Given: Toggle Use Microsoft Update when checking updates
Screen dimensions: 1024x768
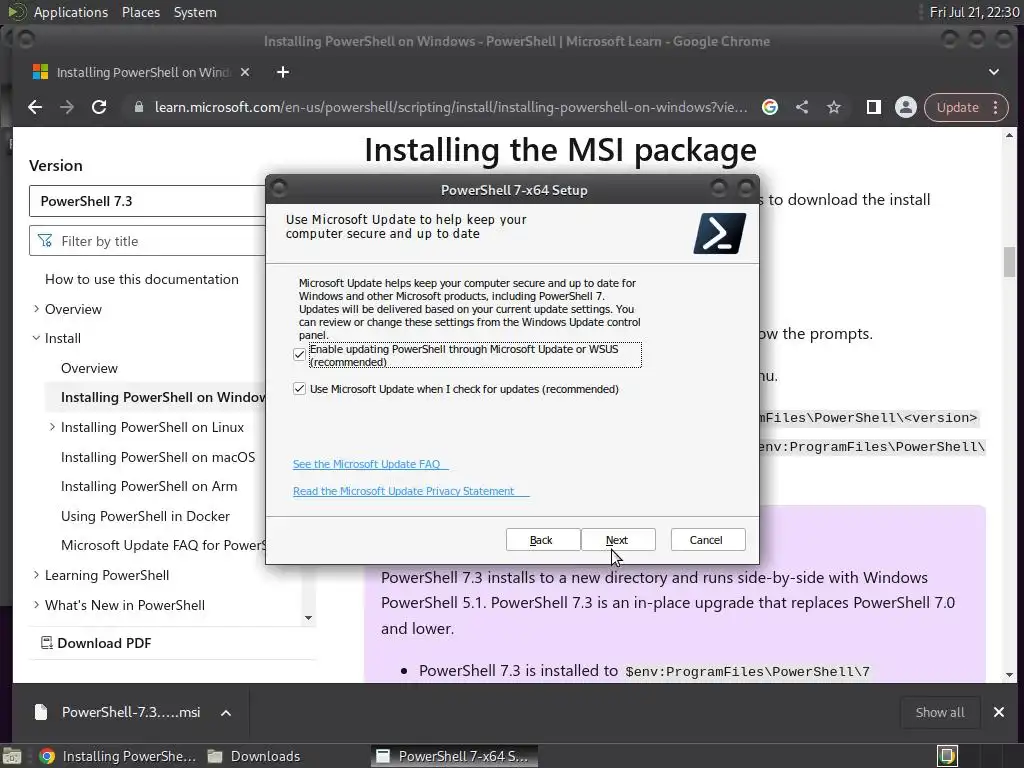Looking at the screenshot, I should click(x=299, y=389).
